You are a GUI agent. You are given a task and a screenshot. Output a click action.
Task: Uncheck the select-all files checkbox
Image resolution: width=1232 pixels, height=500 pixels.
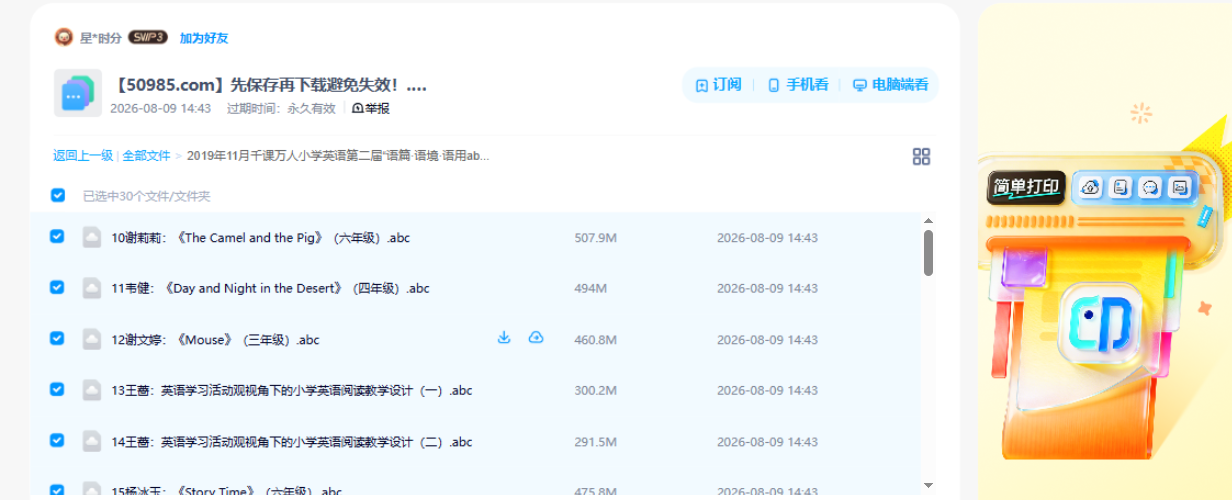[x=58, y=195]
